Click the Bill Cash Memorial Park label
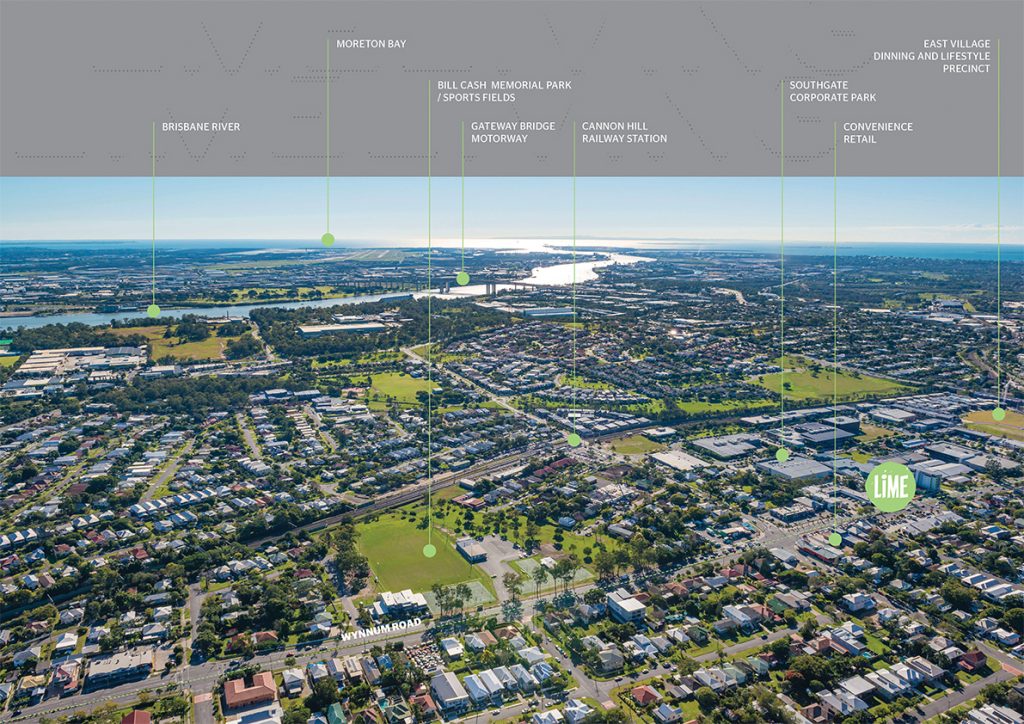Screen dimensions: 1024x724 [504, 92]
